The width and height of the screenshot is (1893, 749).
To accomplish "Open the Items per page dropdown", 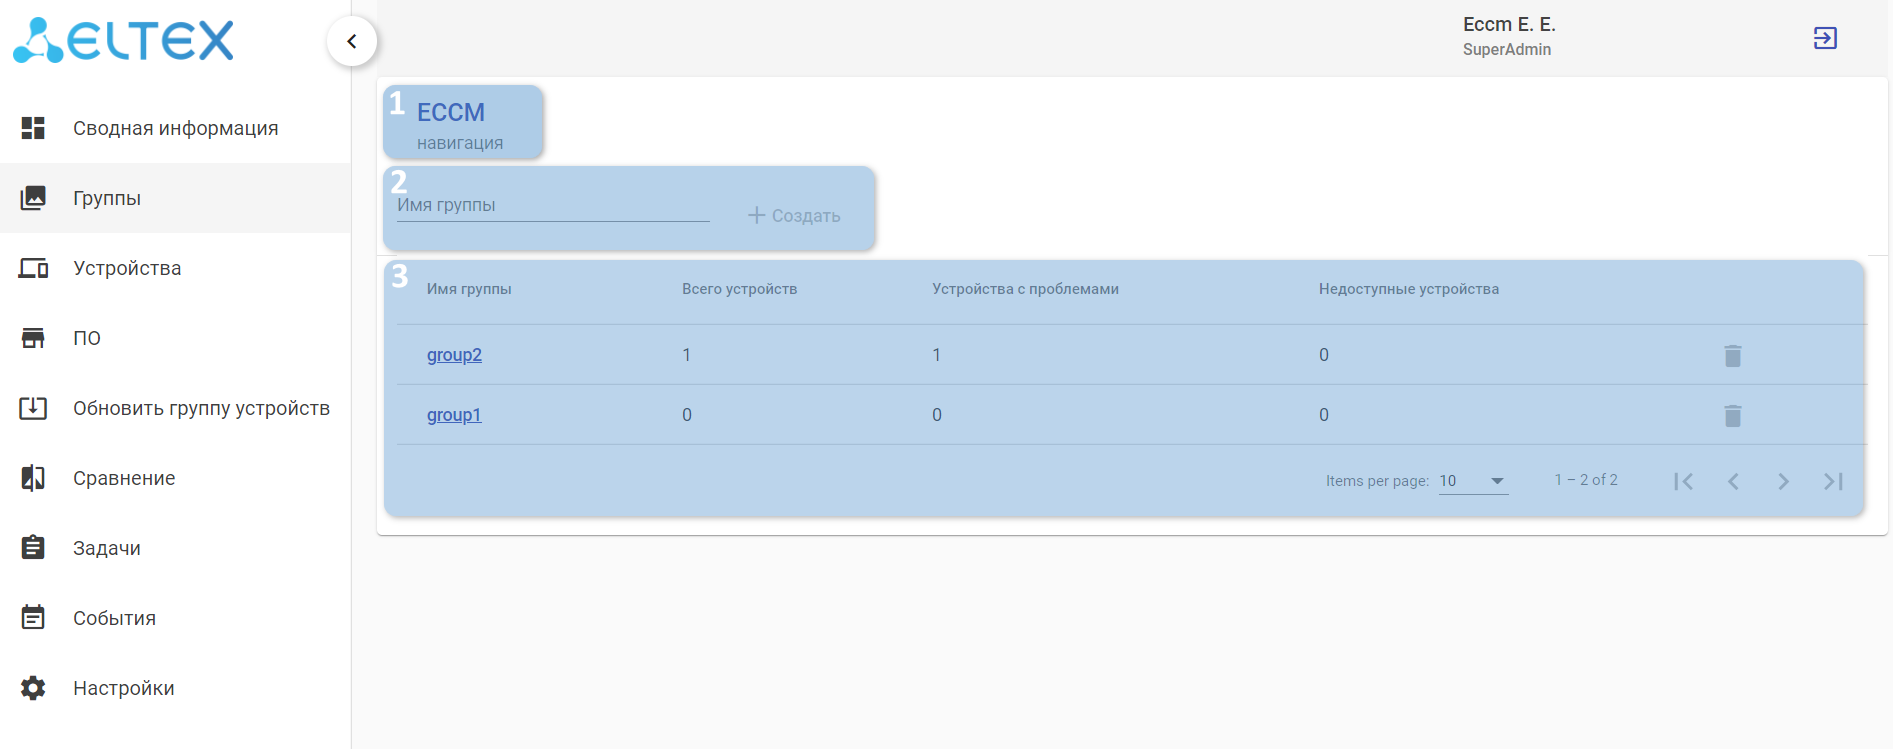I will tap(1473, 481).
